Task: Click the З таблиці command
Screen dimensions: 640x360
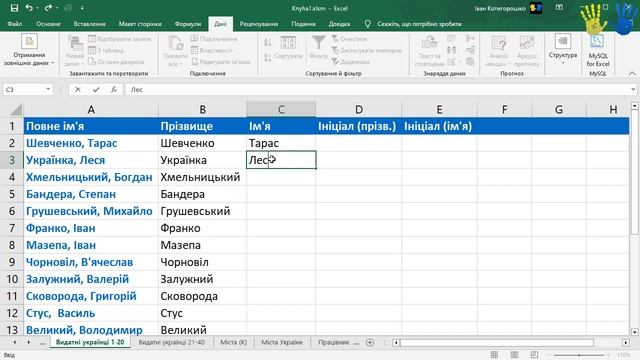Action: click(x=106, y=50)
